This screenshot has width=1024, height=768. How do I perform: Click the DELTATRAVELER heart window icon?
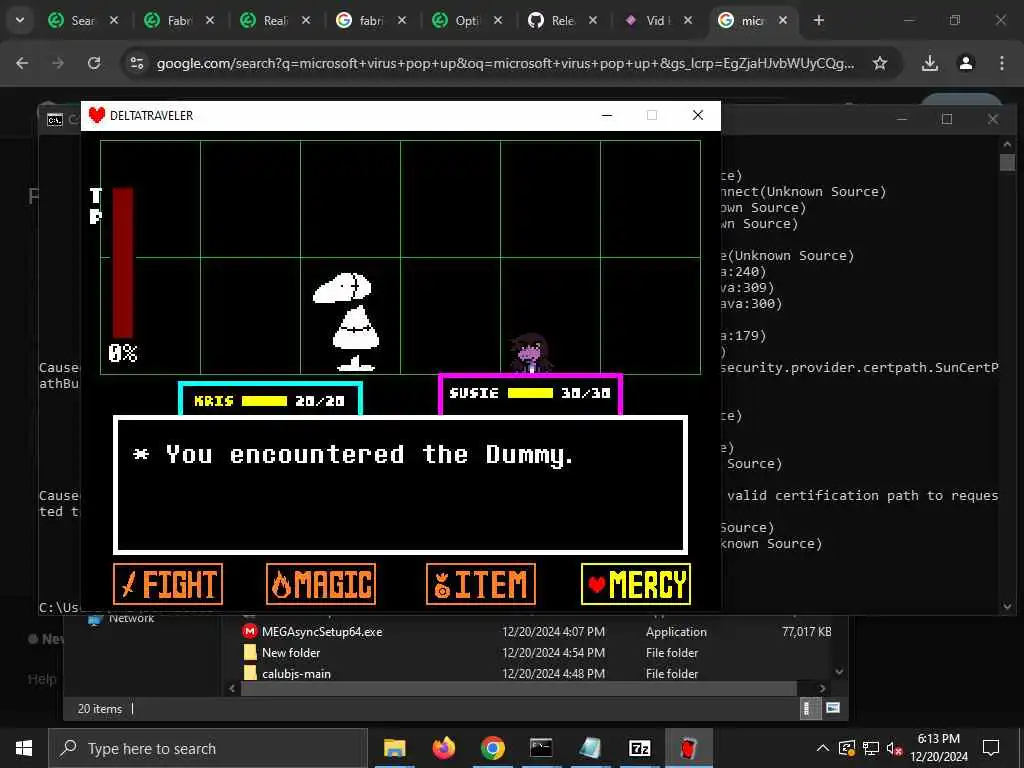[x=97, y=116]
